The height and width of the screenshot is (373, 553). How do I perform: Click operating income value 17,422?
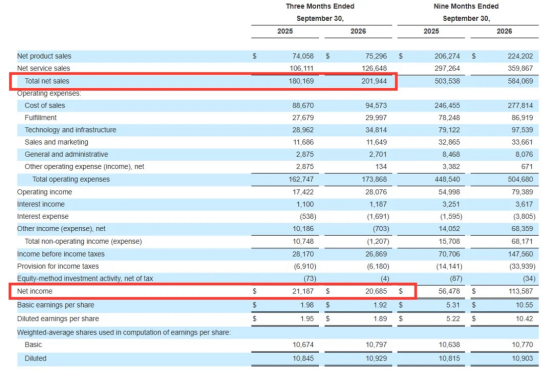(303, 192)
